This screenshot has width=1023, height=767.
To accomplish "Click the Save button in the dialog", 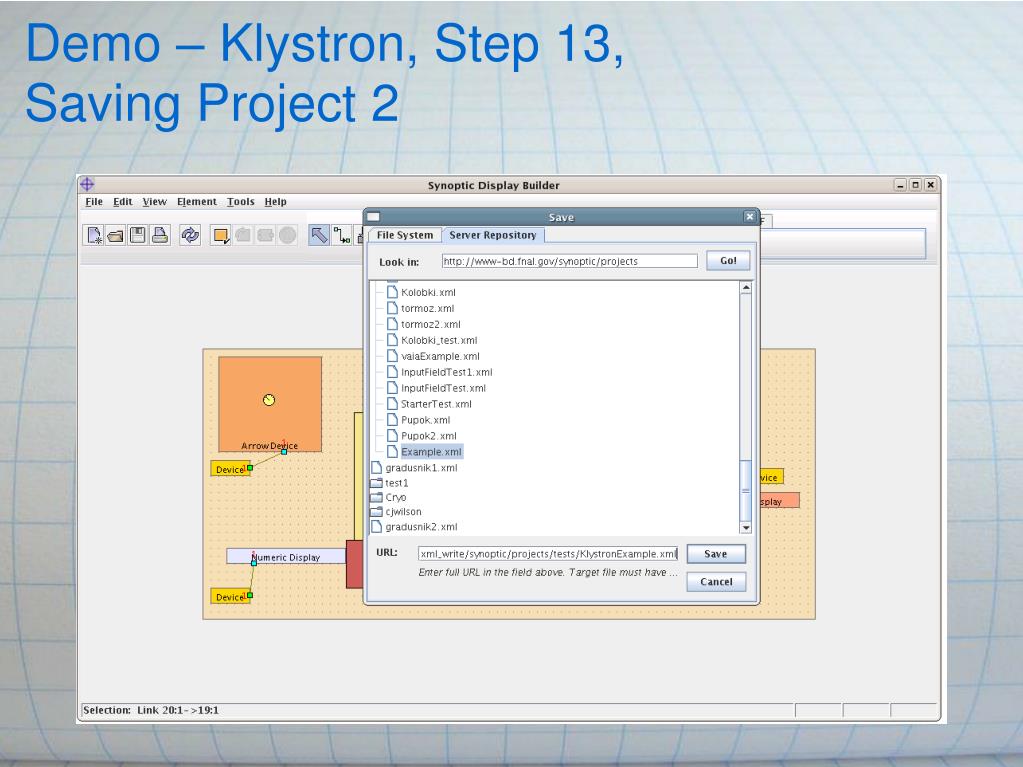I will (716, 554).
